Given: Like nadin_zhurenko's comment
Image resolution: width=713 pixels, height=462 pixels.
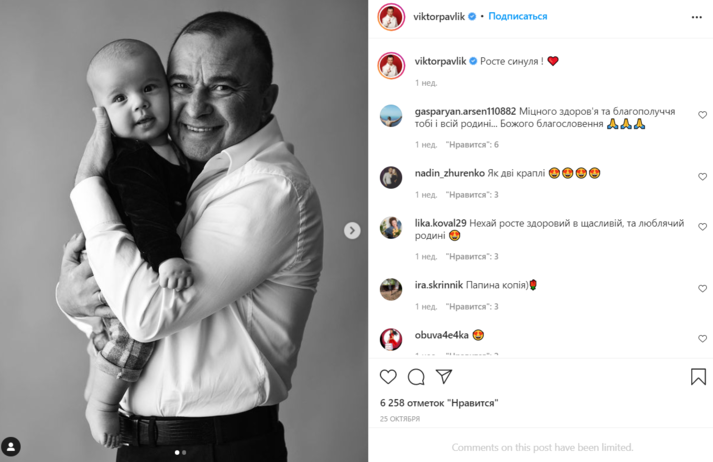Looking at the screenshot, I should click(x=703, y=176).
